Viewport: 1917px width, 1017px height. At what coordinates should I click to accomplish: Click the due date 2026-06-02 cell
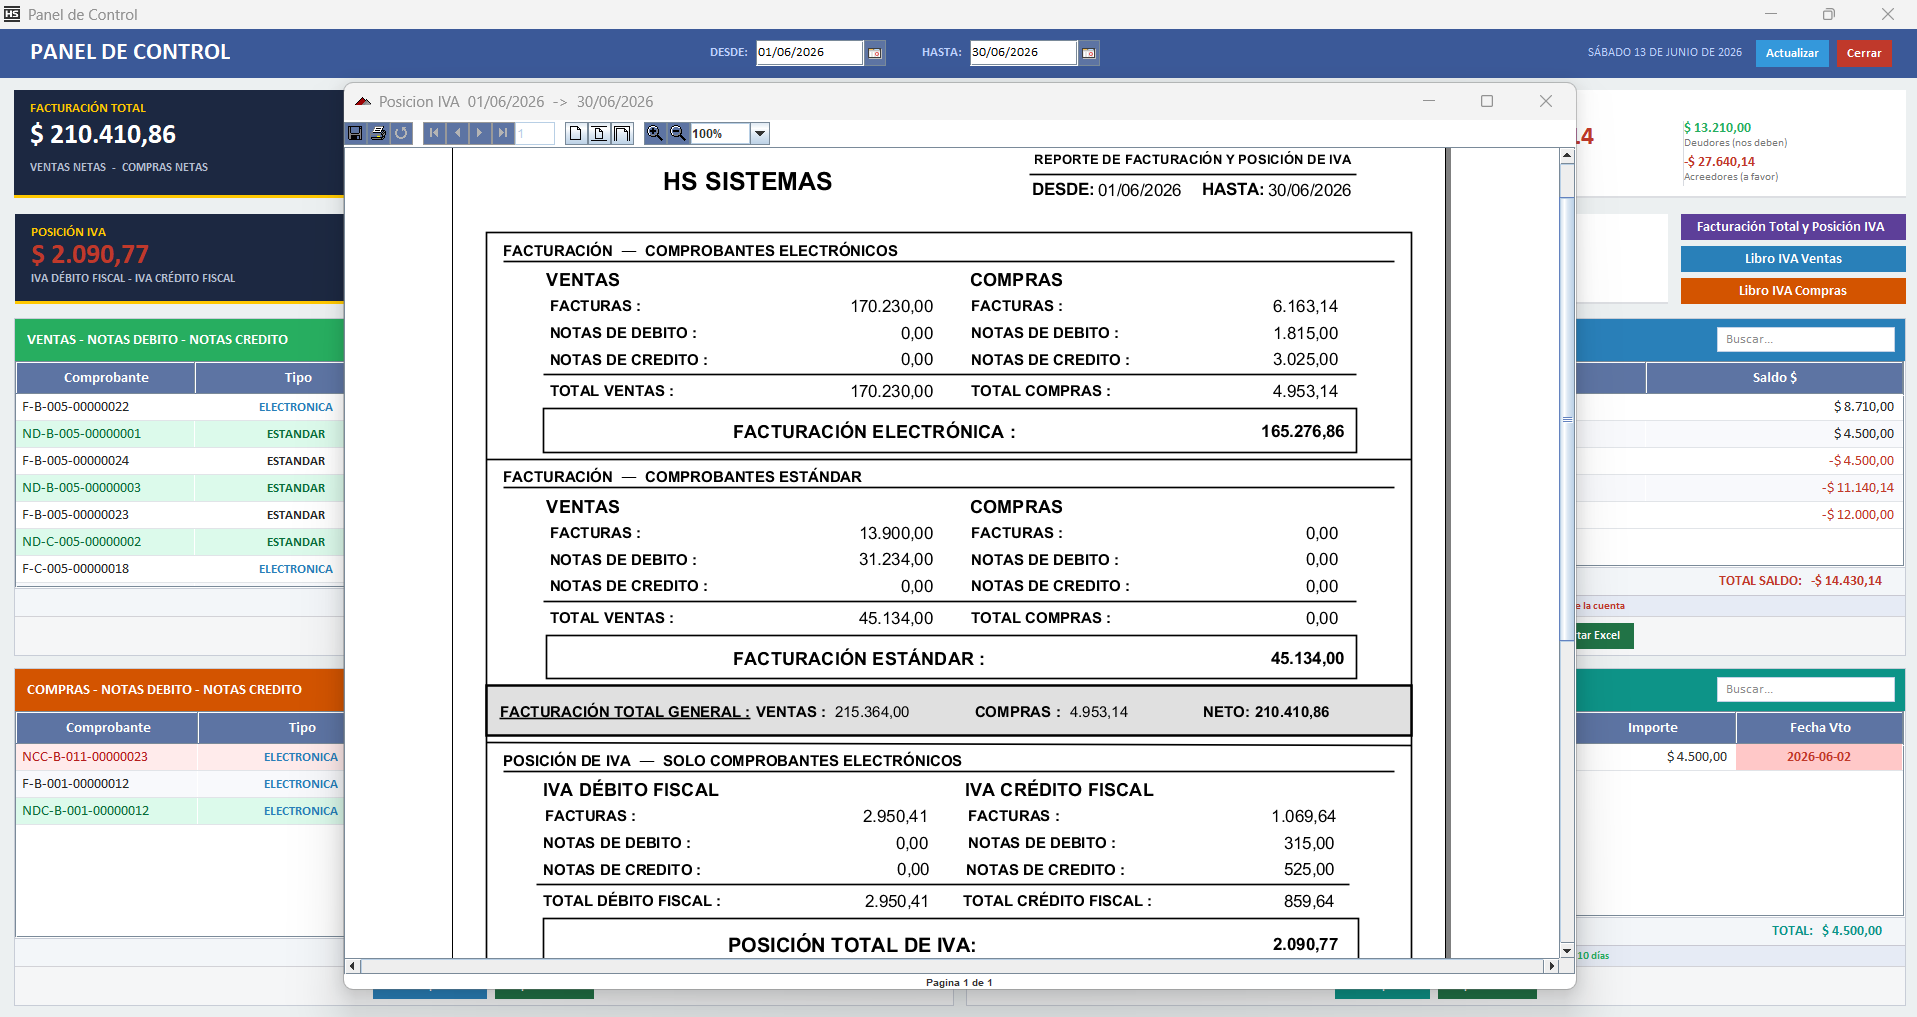[1819, 757]
